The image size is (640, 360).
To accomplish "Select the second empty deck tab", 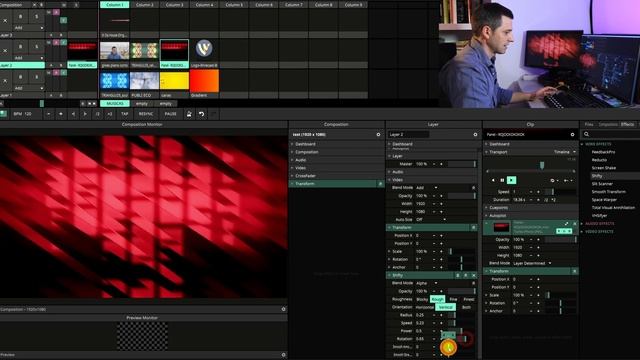I will [x=166, y=104].
